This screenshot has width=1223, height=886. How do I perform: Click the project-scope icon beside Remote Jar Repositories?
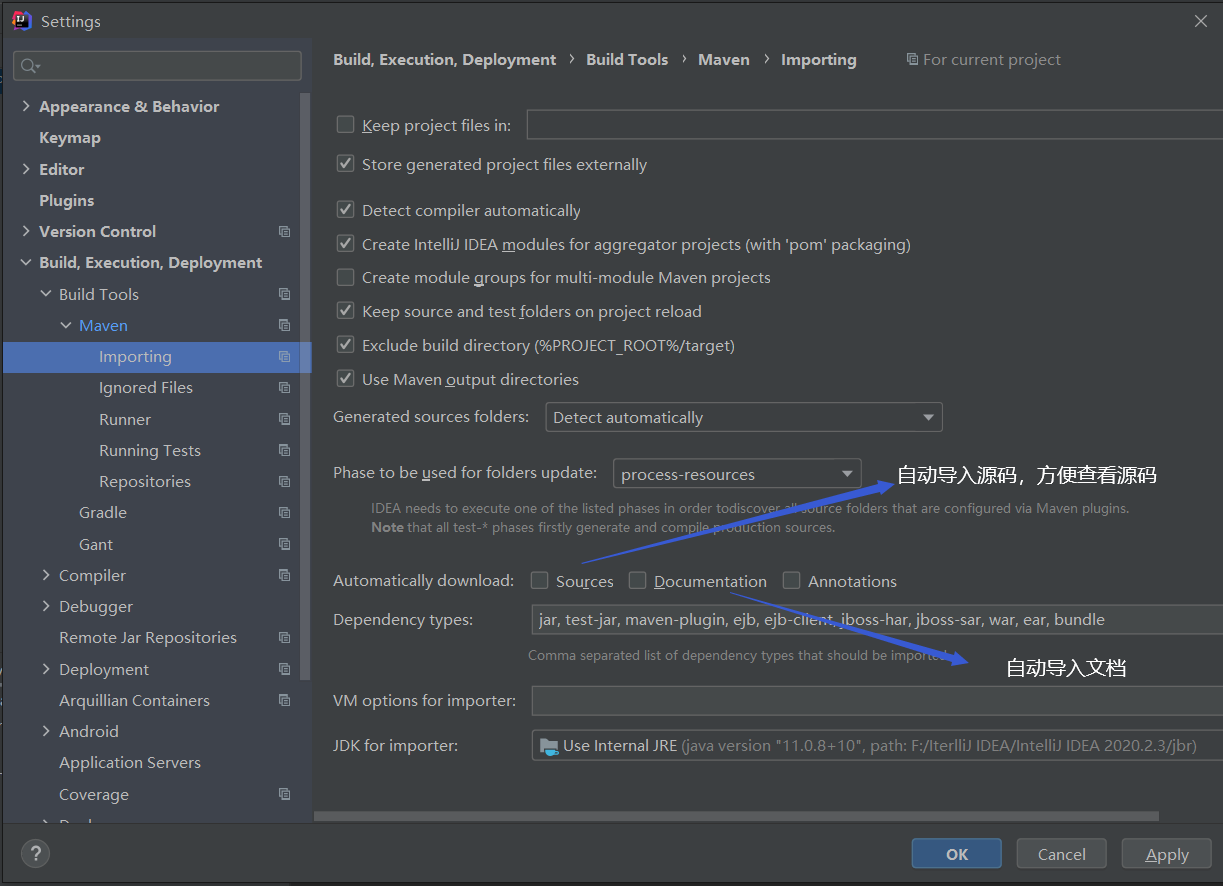click(x=285, y=638)
